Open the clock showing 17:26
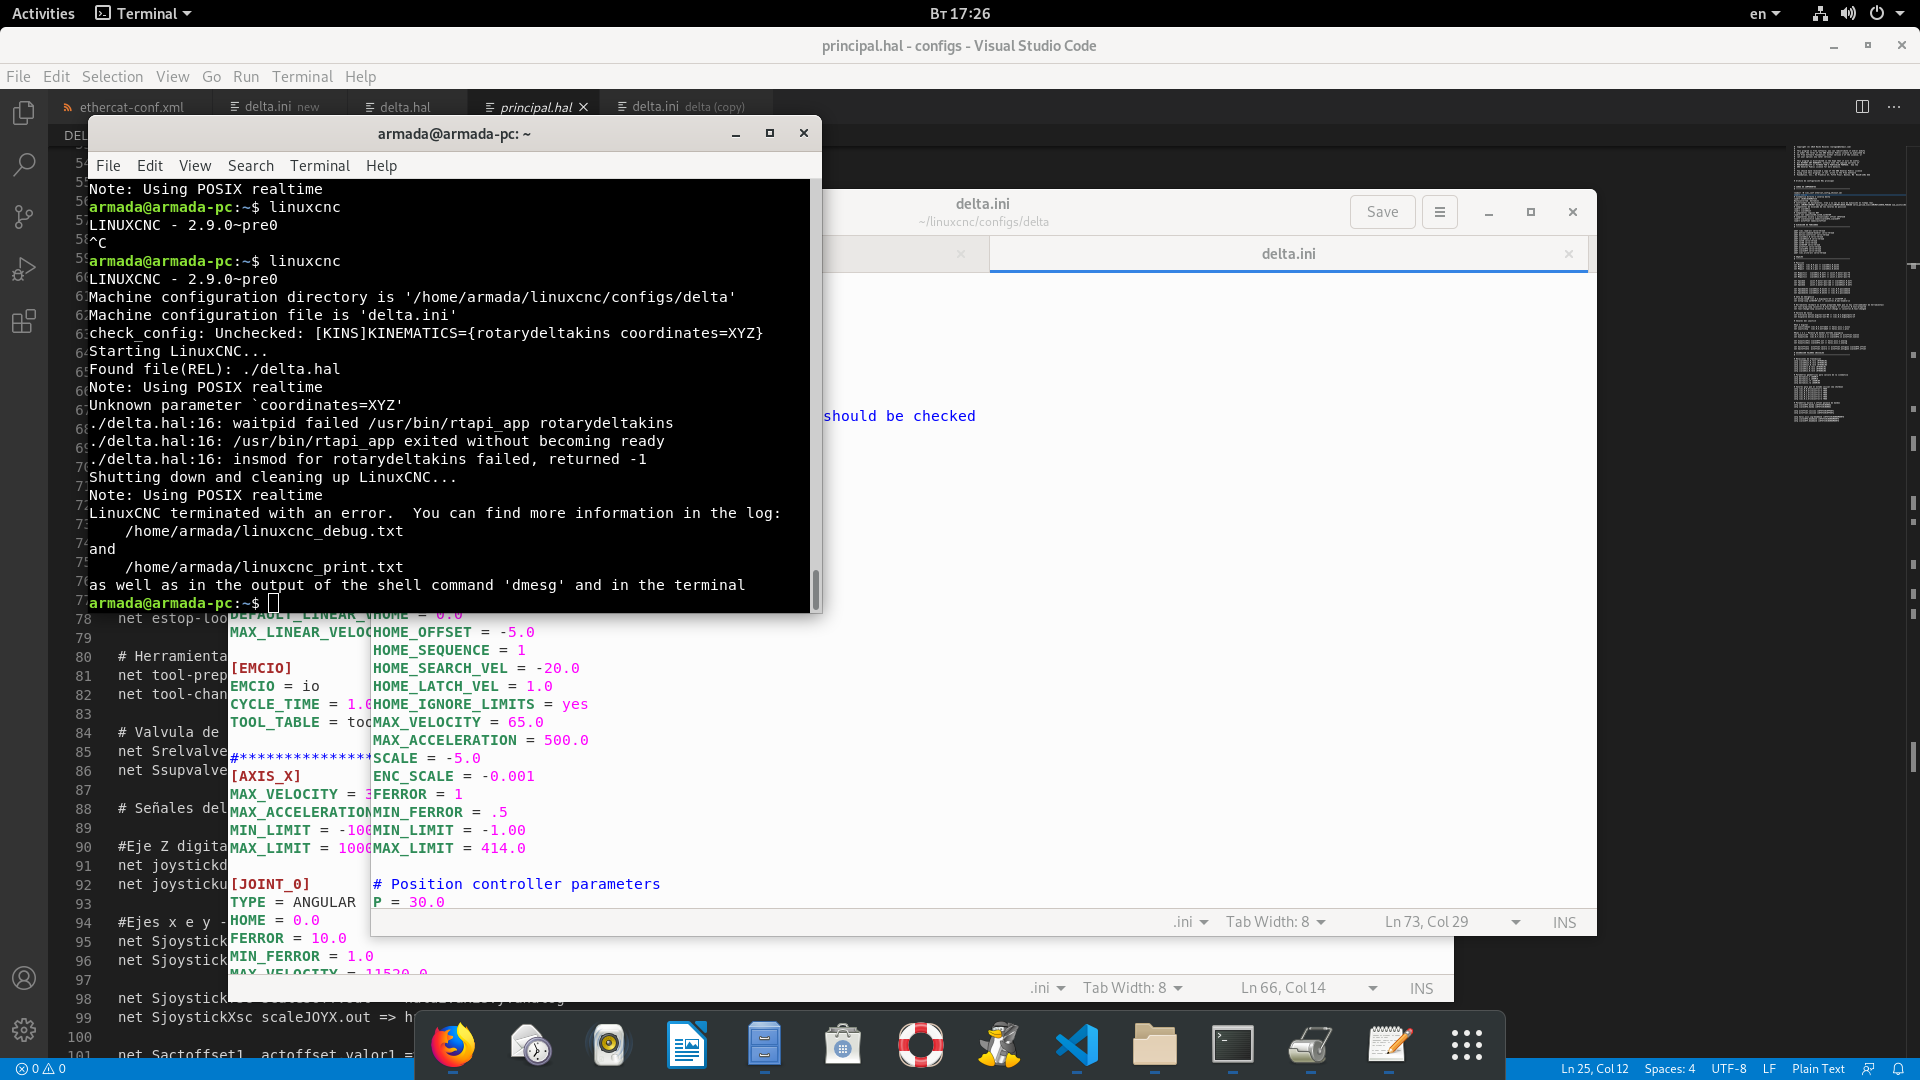This screenshot has height=1080, width=1920. (x=960, y=14)
